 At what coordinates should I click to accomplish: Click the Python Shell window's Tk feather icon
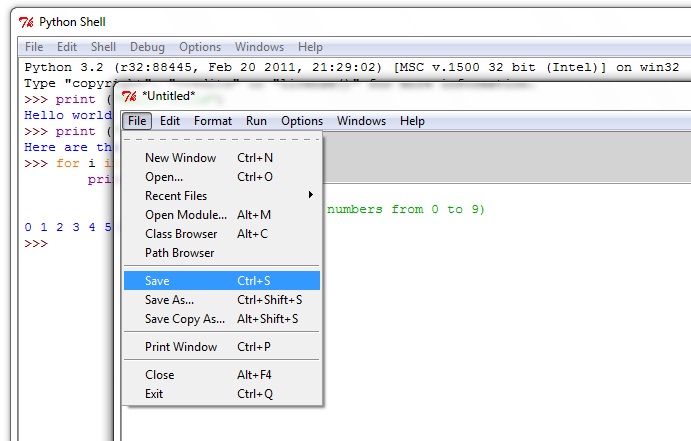26,22
